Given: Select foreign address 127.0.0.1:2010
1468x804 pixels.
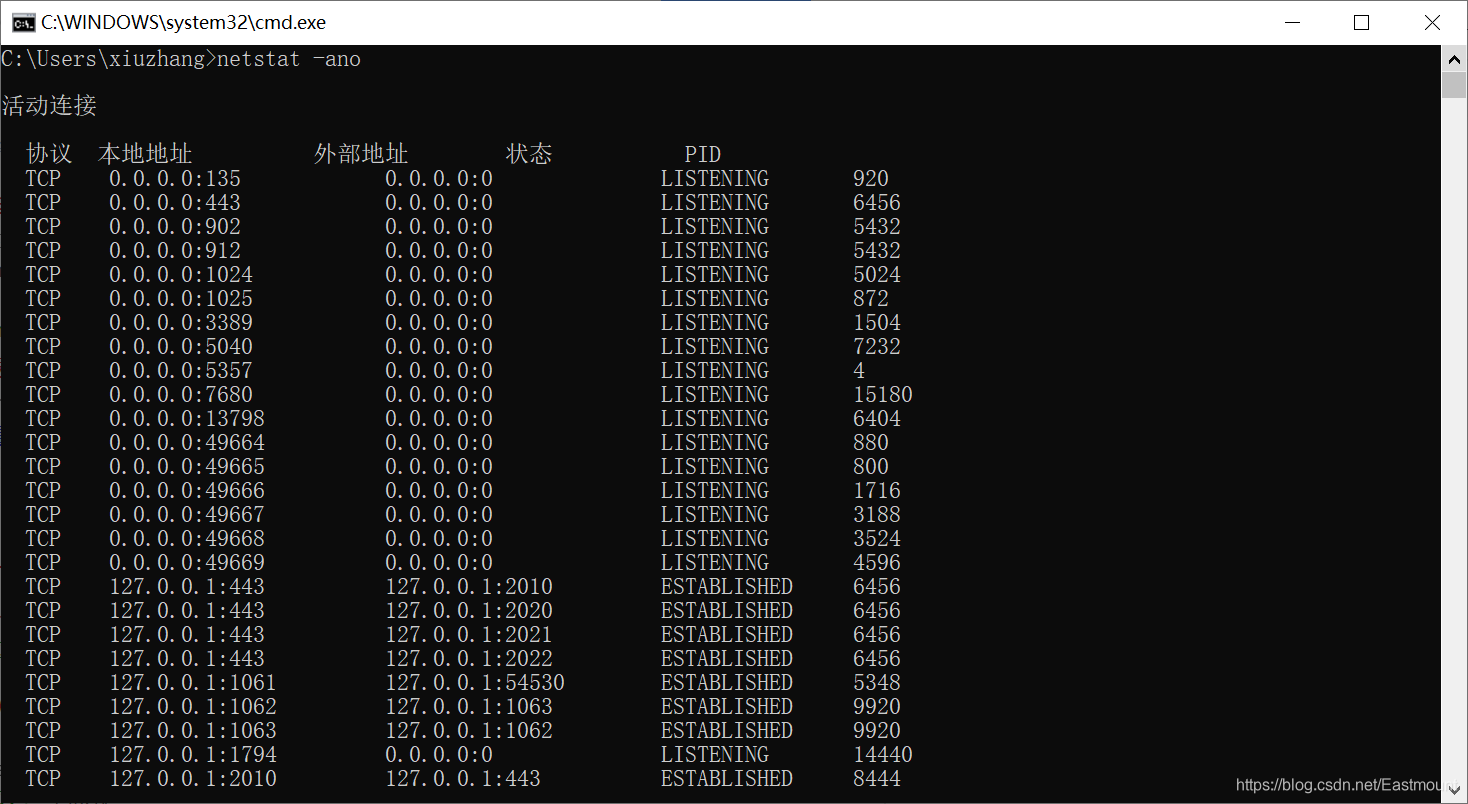Looking at the screenshot, I should tap(469, 587).
